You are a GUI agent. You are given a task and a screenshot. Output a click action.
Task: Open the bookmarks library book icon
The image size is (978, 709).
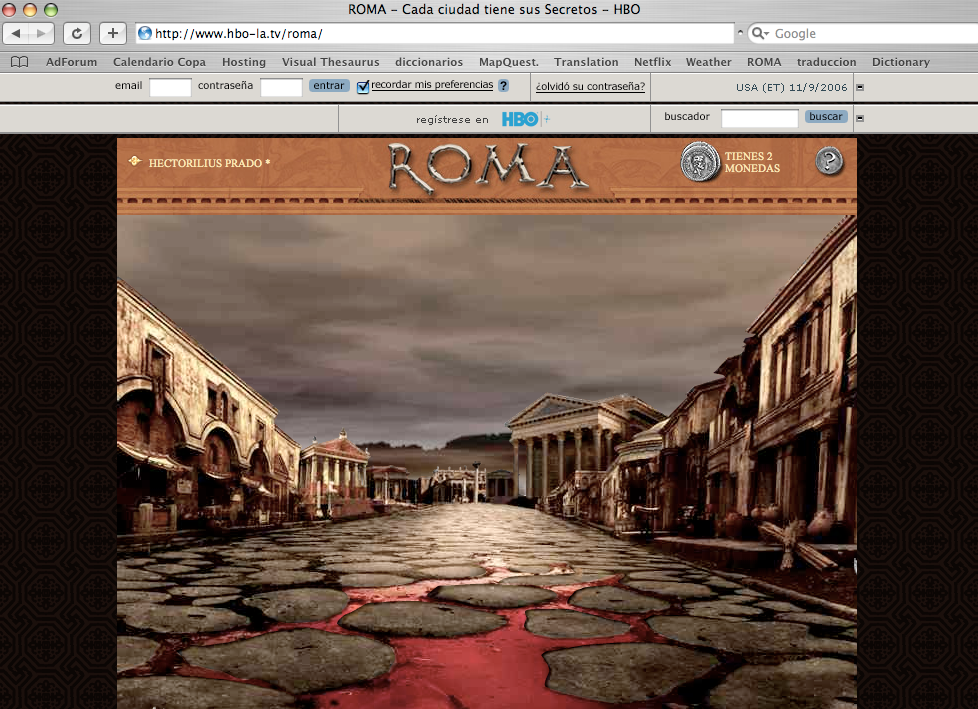pyautogui.click(x=19, y=62)
